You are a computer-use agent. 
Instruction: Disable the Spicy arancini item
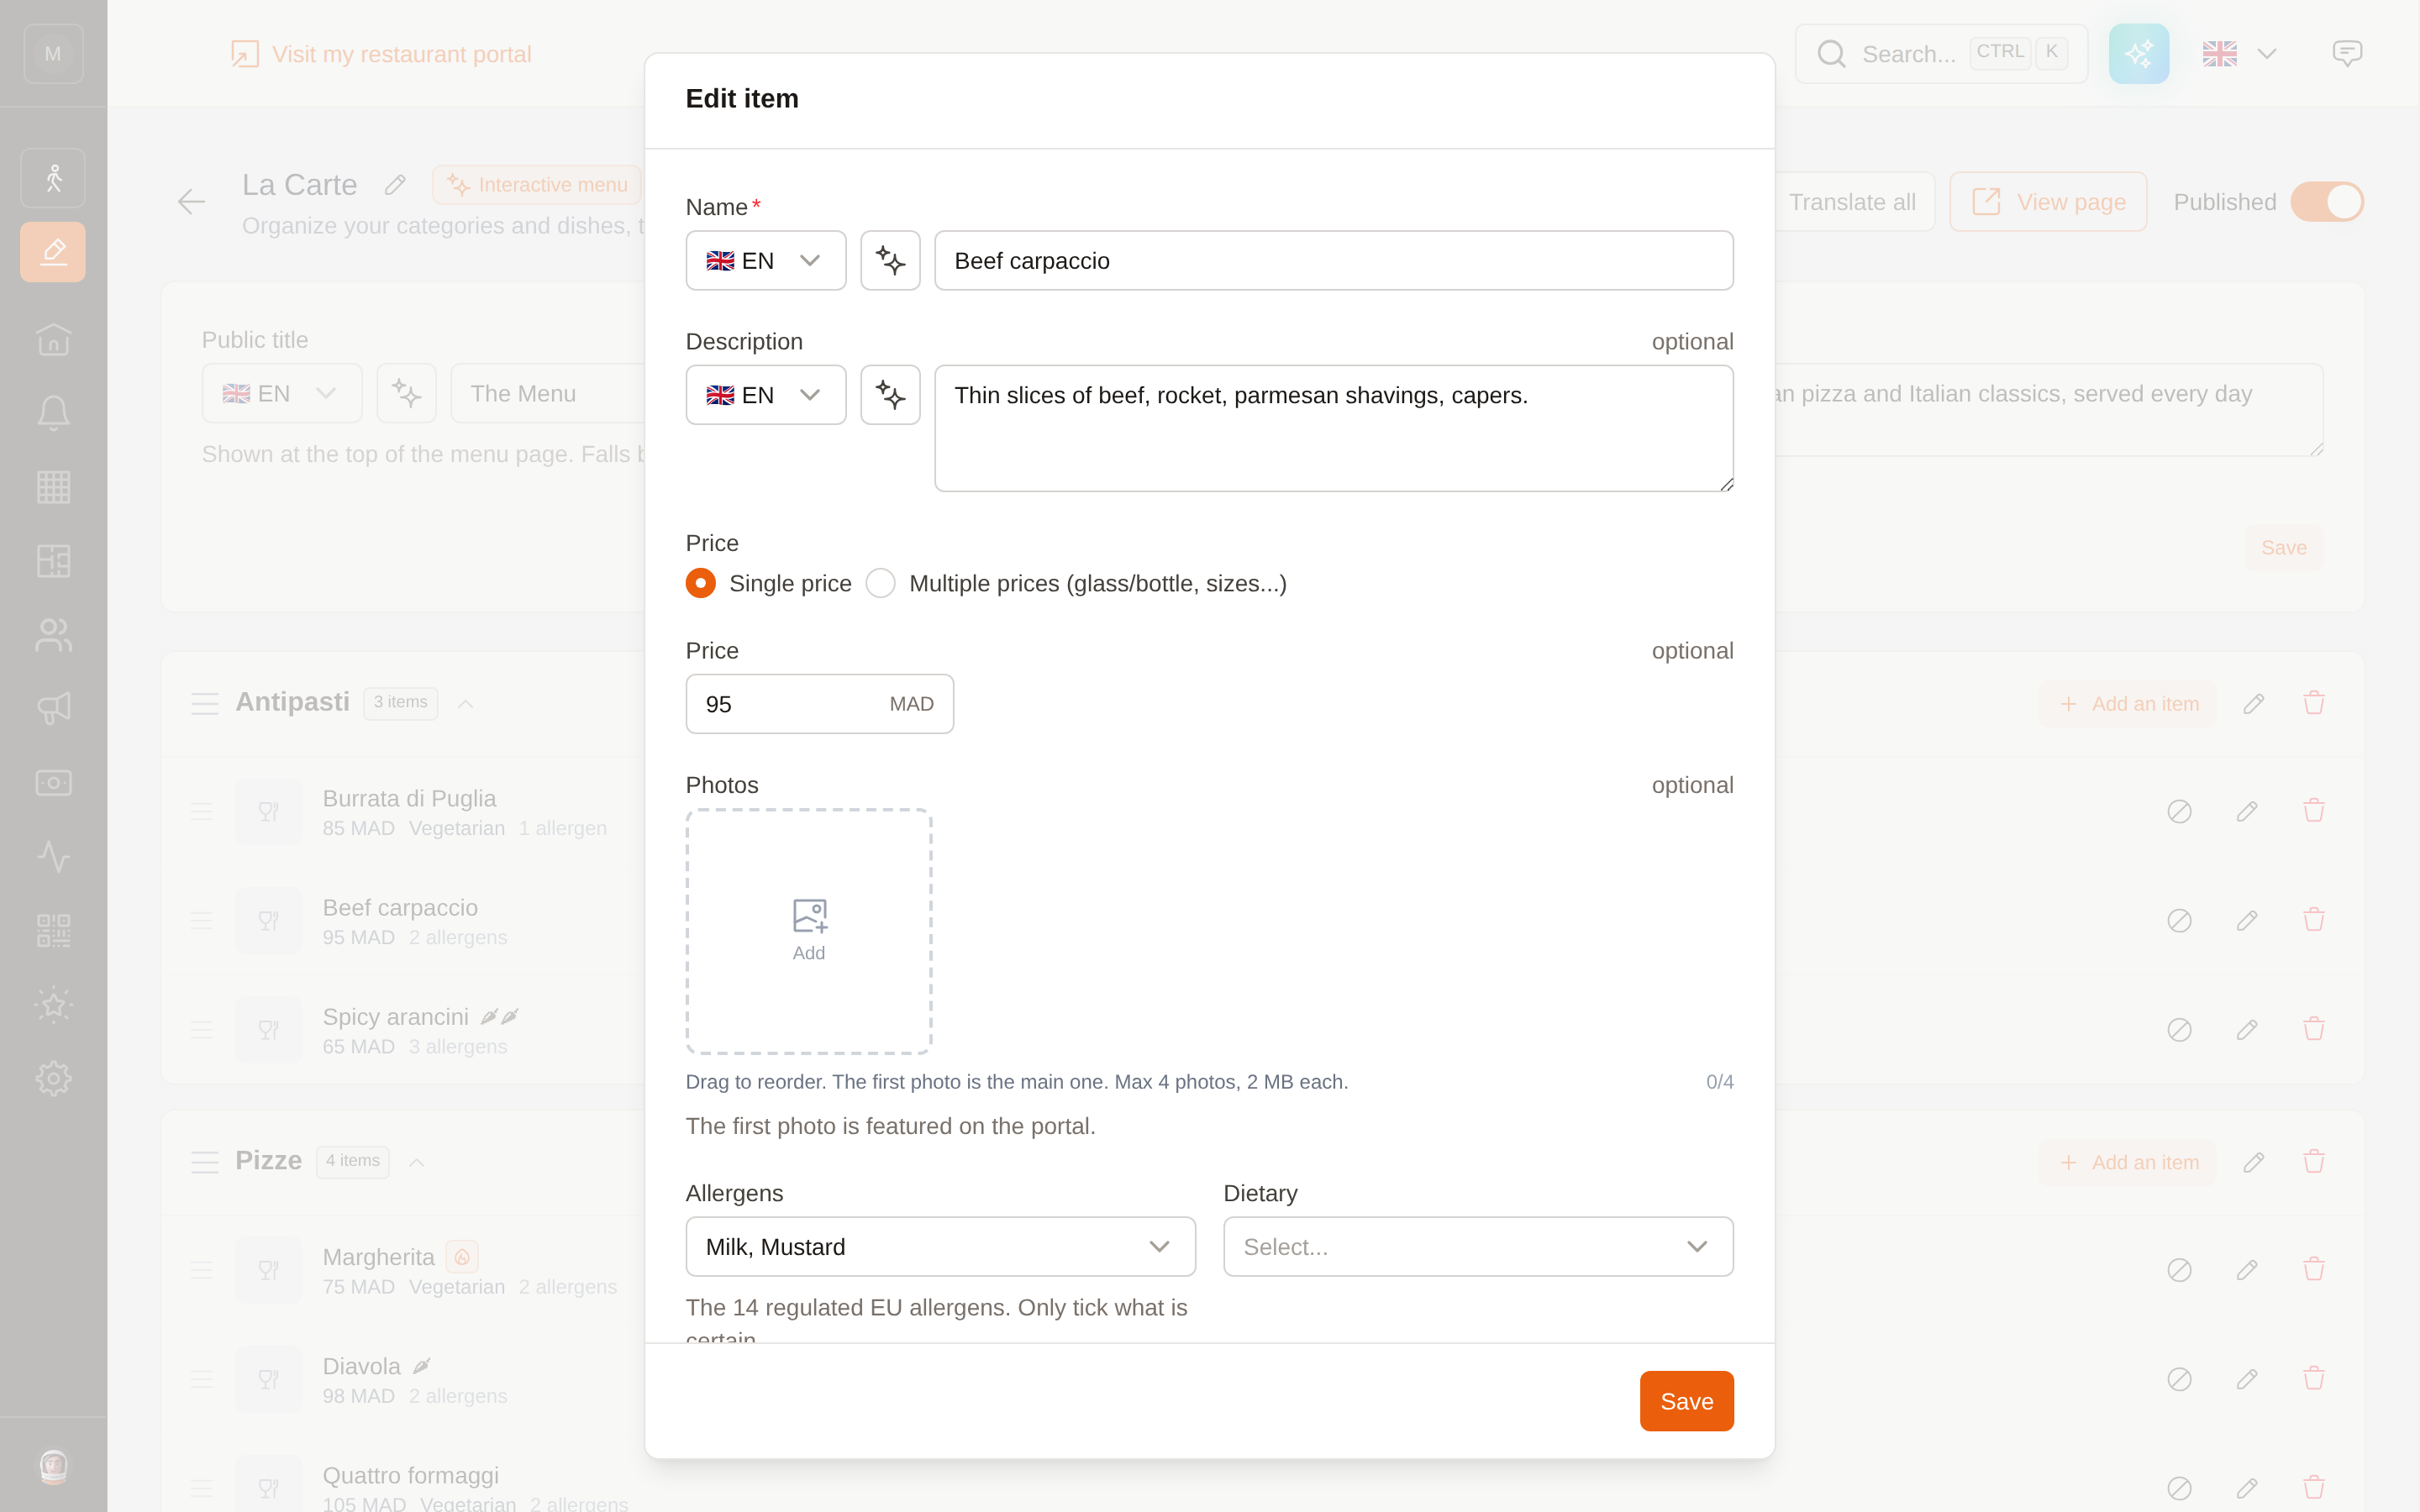tap(2180, 1029)
